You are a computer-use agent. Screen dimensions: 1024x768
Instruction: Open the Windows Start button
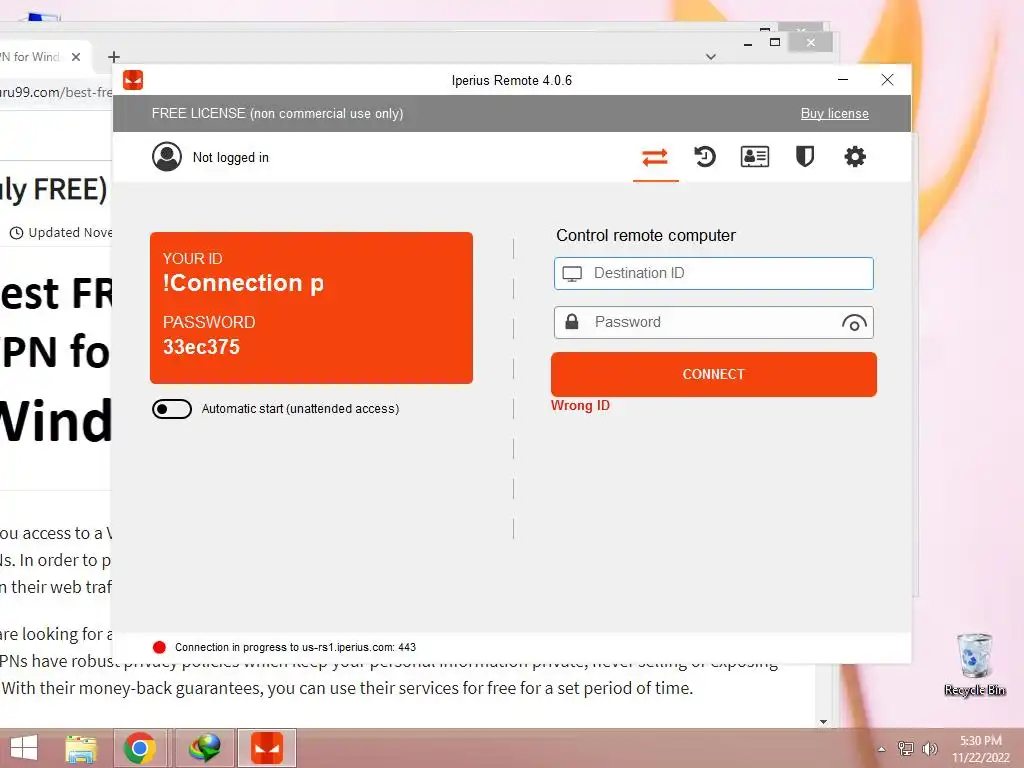24,748
